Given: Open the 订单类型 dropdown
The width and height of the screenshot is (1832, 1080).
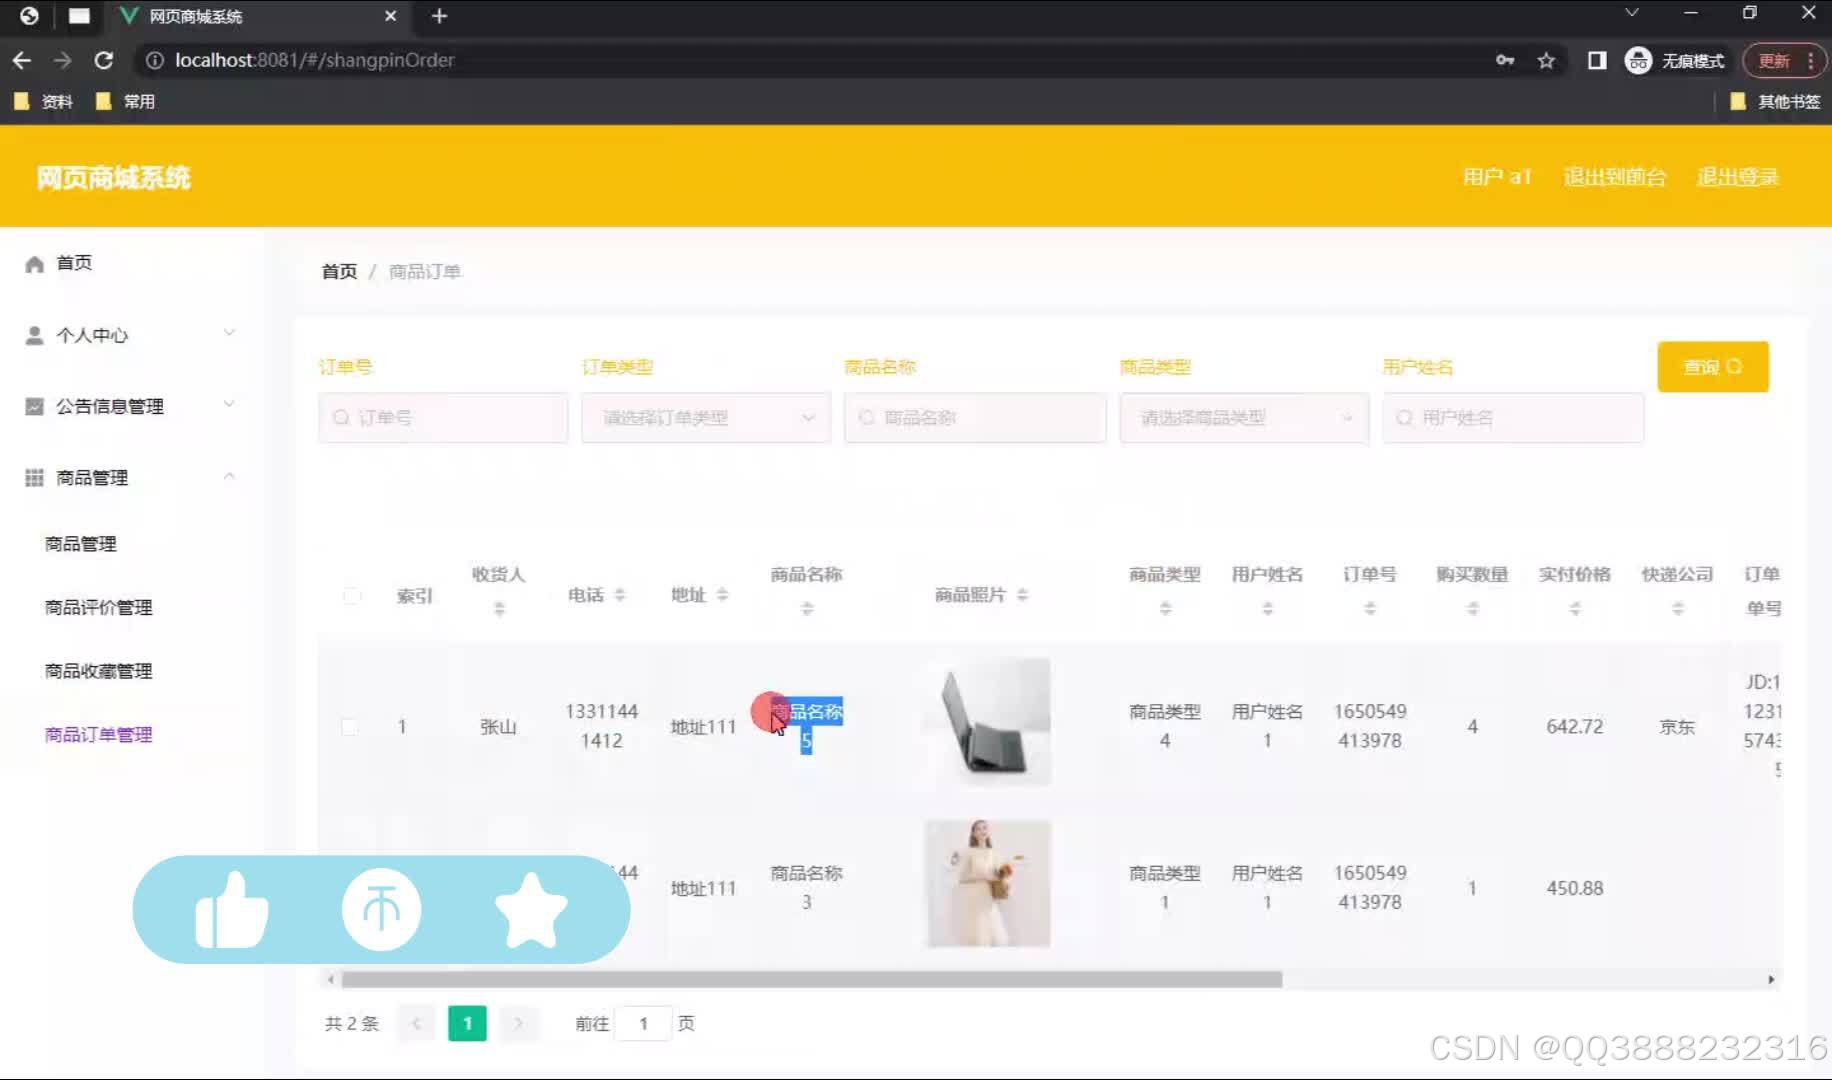Looking at the screenshot, I should tap(705, 417).
